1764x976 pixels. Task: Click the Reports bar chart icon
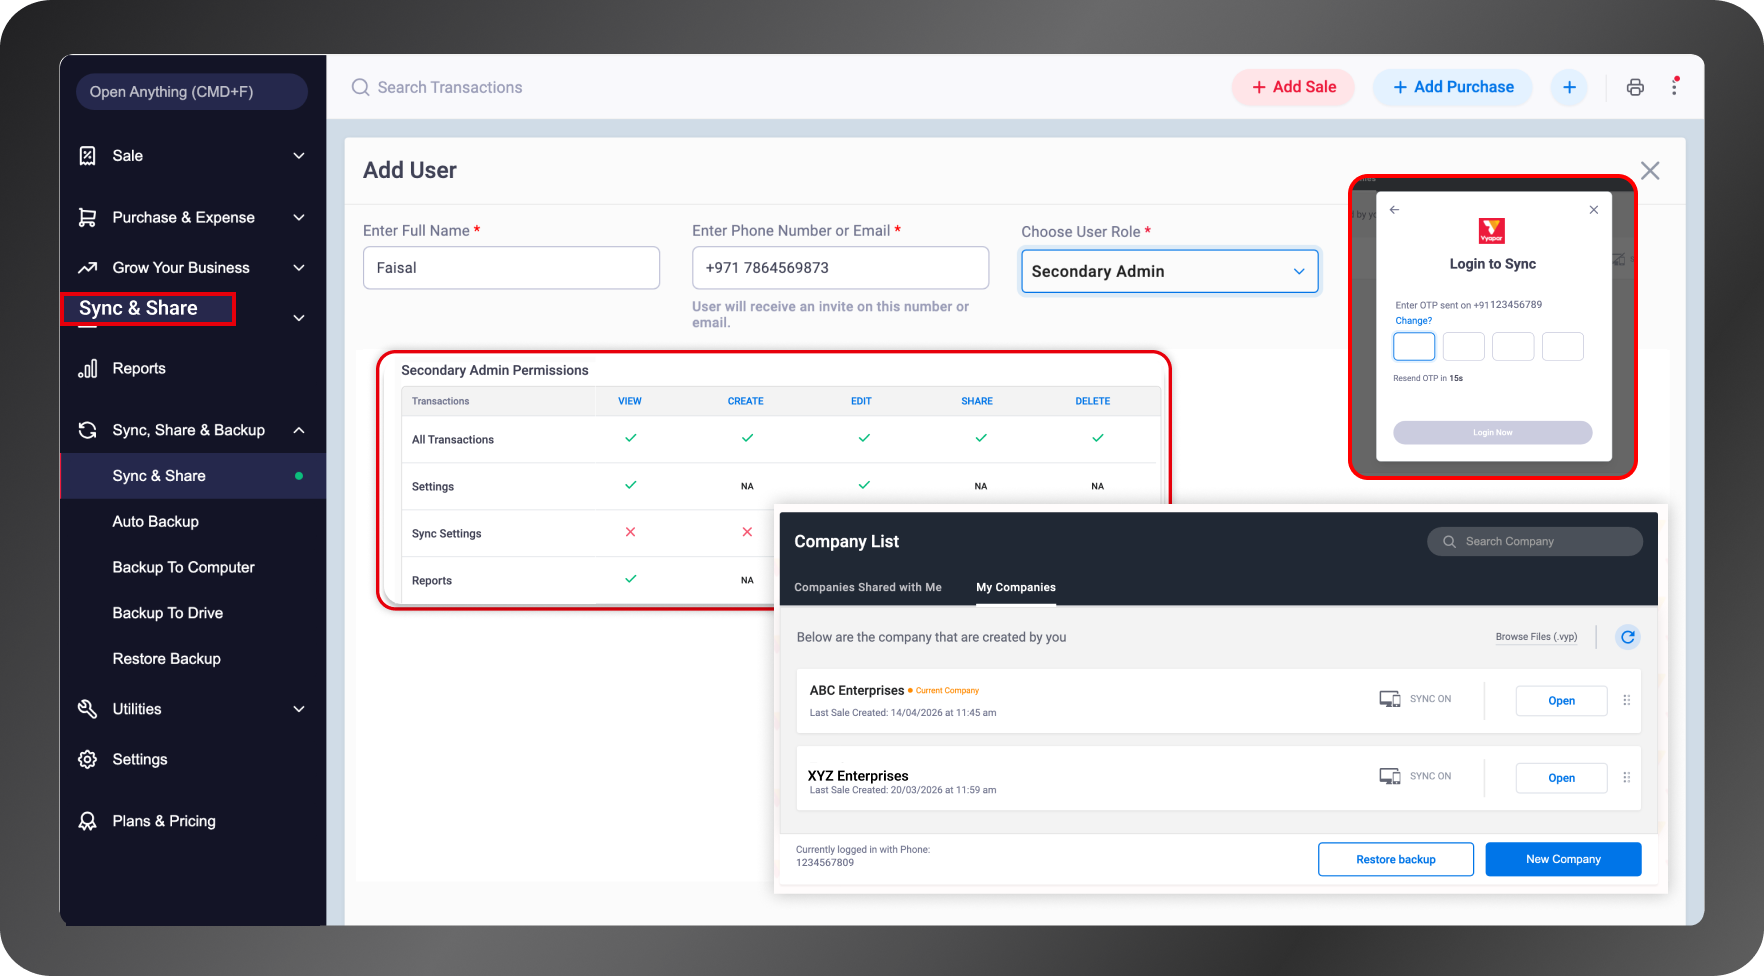coord(88,368)
